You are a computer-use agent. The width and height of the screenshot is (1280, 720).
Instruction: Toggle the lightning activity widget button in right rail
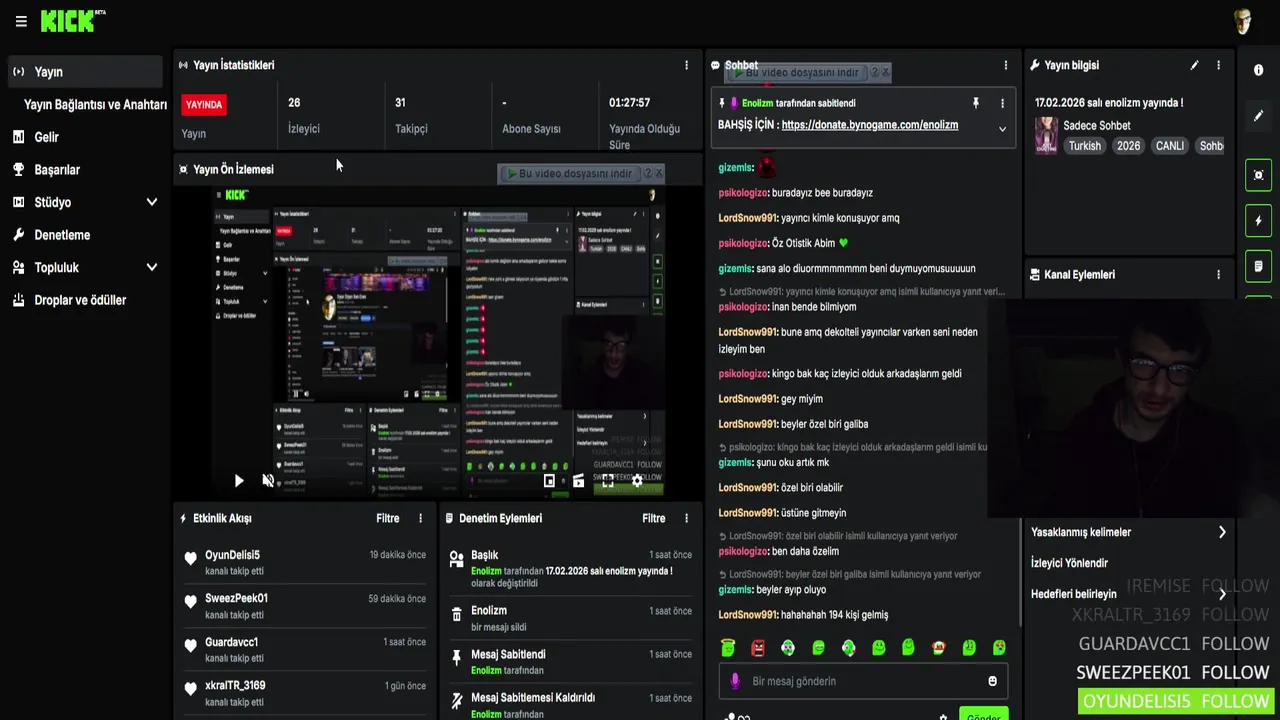coord(1258,221)
